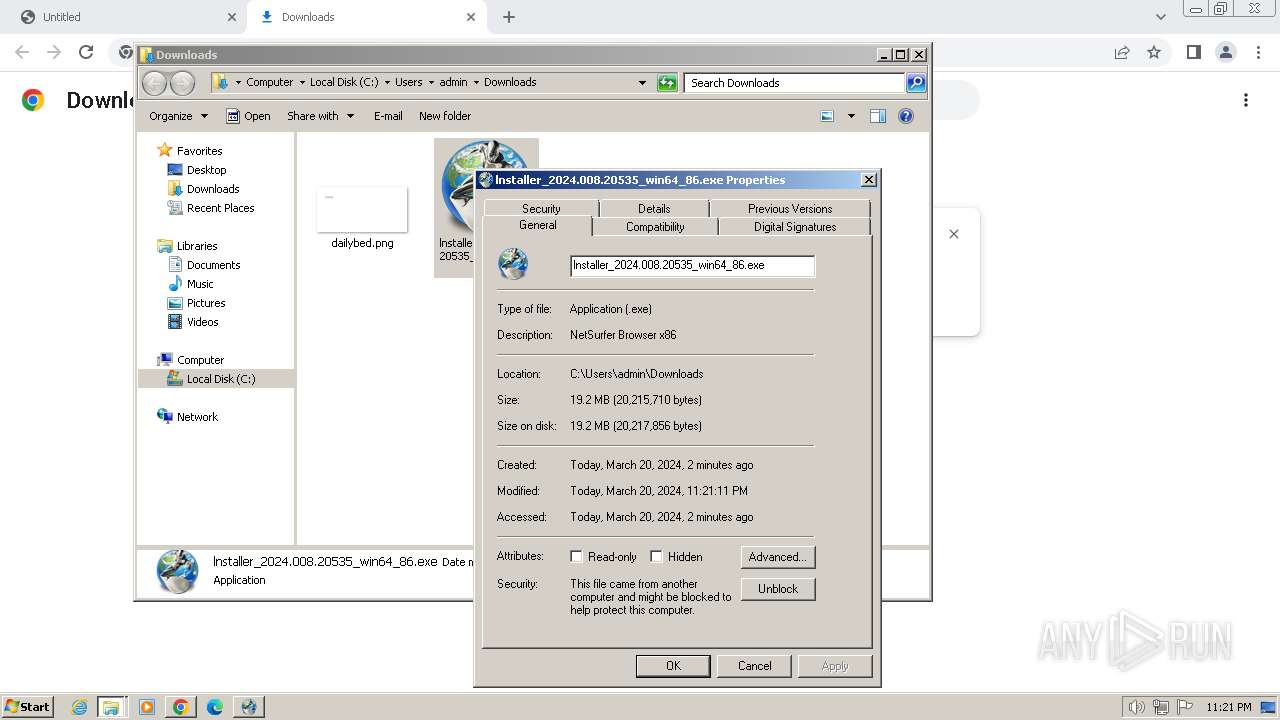
Task: Close the Downloads Chrome tab
Action: coord(471,17)
